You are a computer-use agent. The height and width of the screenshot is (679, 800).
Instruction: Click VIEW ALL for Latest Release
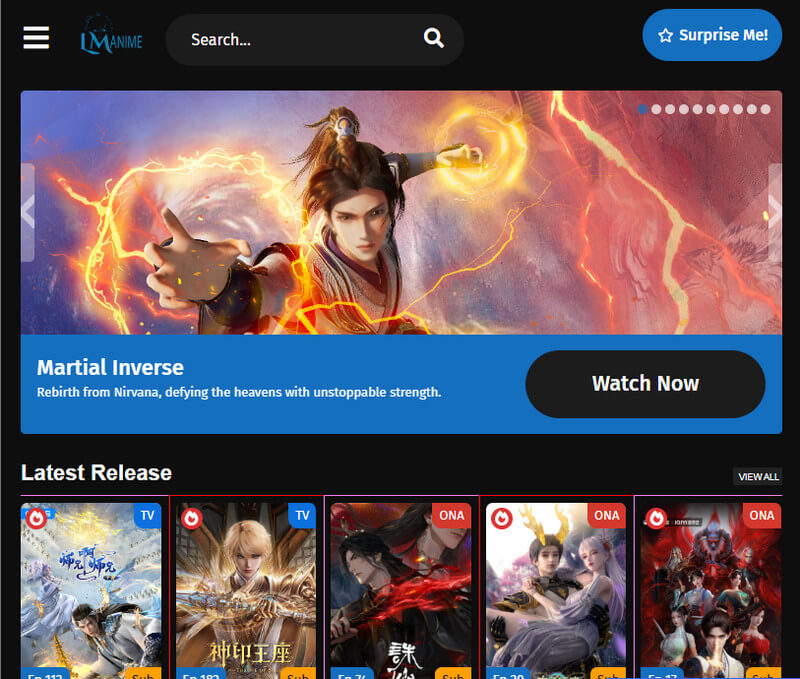[758, 476]
